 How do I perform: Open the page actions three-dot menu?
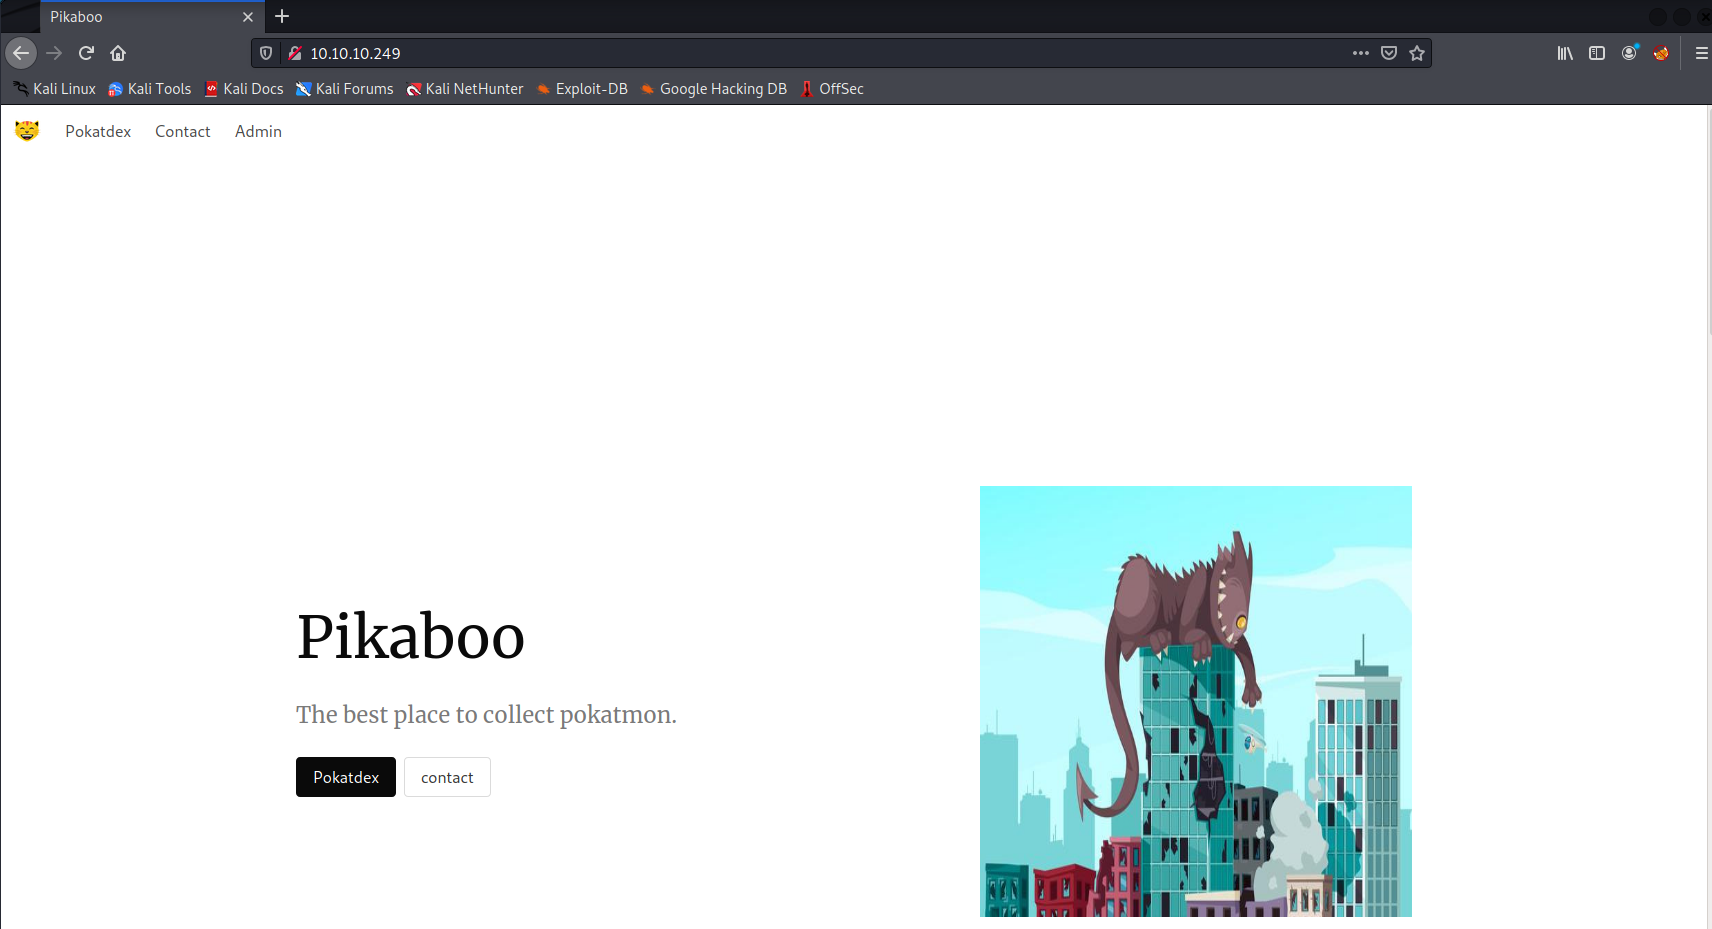coord(1361,53)
